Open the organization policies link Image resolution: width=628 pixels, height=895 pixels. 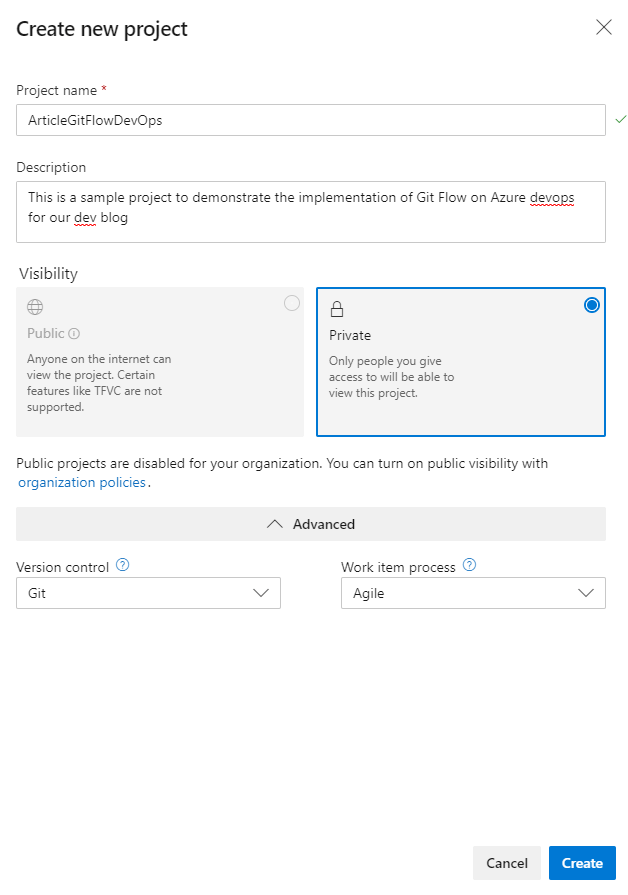coord(83,482)
